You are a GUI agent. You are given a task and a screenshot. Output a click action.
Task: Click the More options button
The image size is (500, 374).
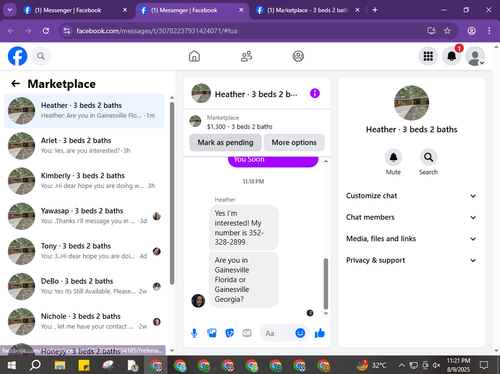coord(294,142)
